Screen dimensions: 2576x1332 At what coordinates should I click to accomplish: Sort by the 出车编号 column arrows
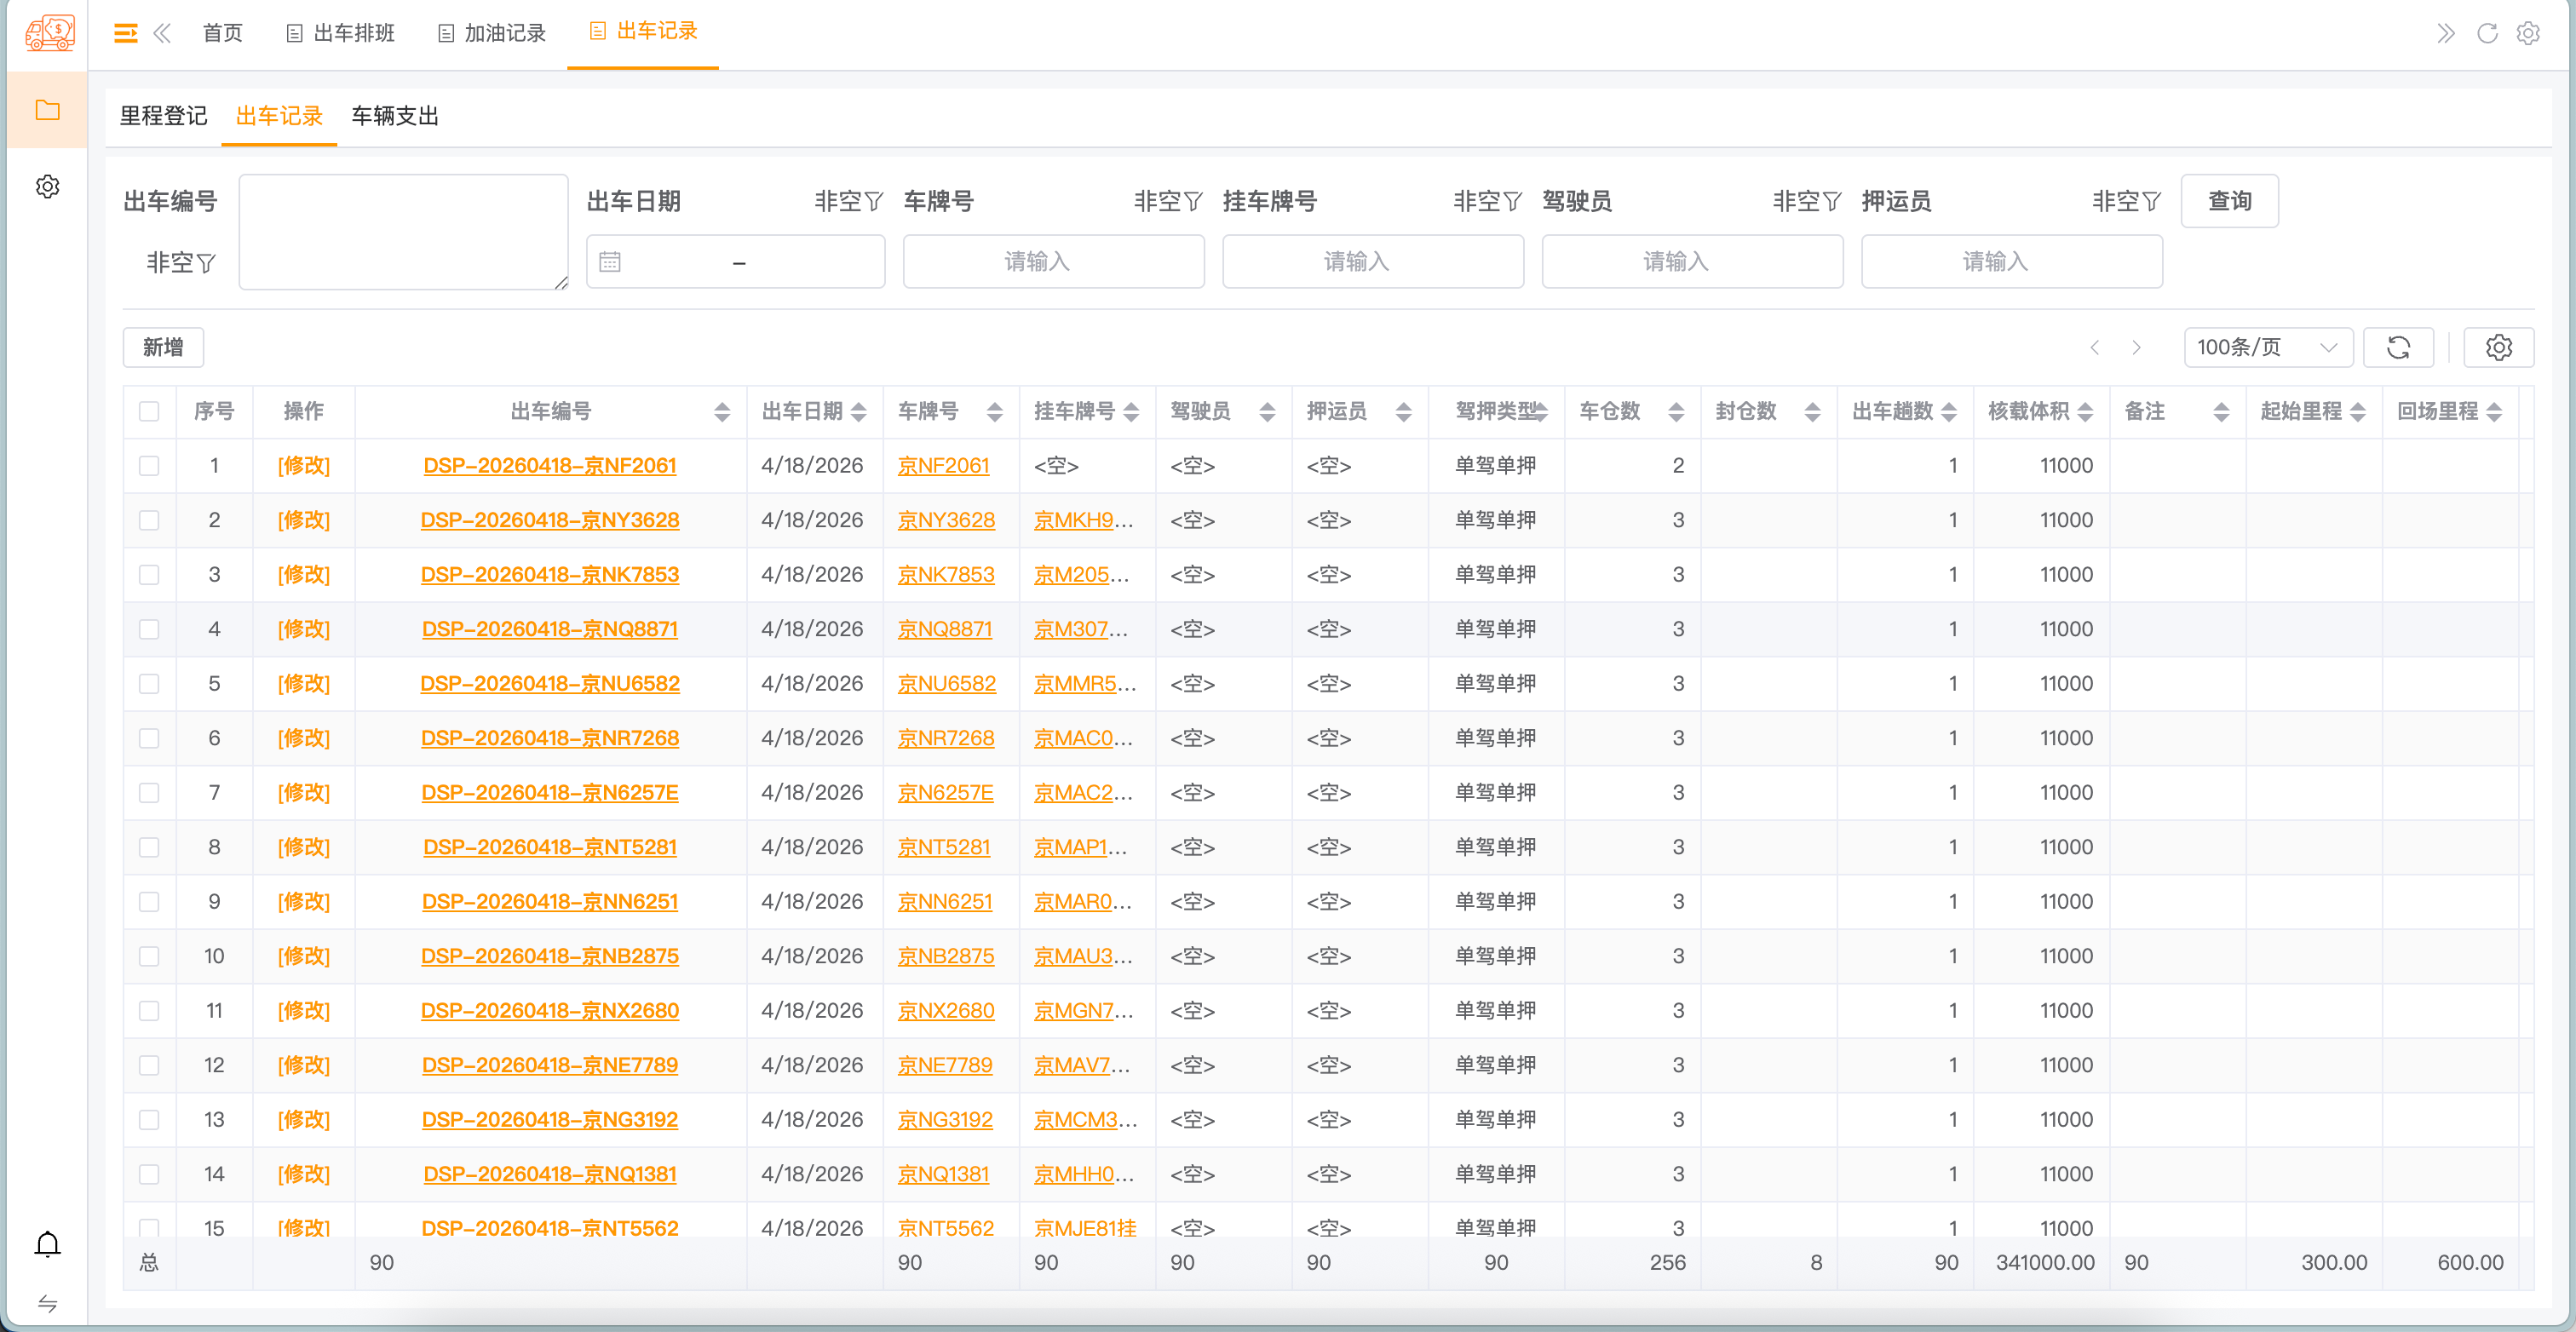(722, 411)
